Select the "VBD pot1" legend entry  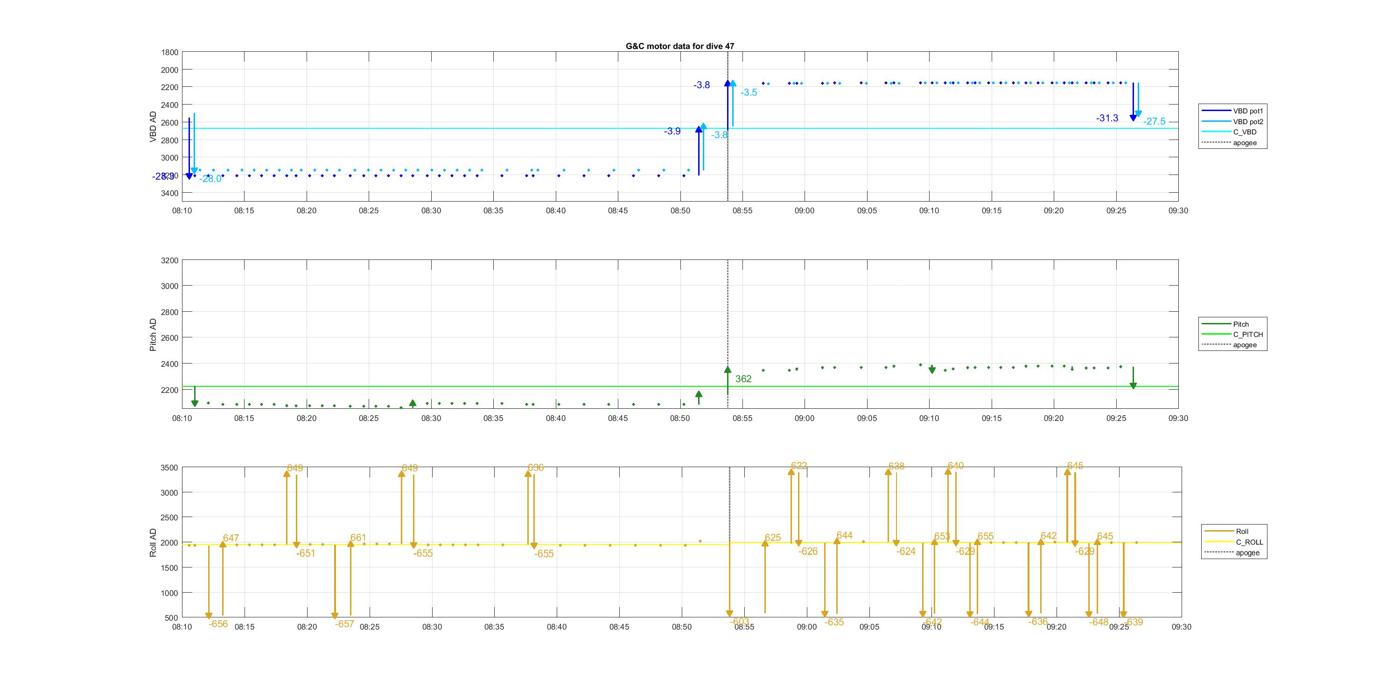click(1249, 110)
